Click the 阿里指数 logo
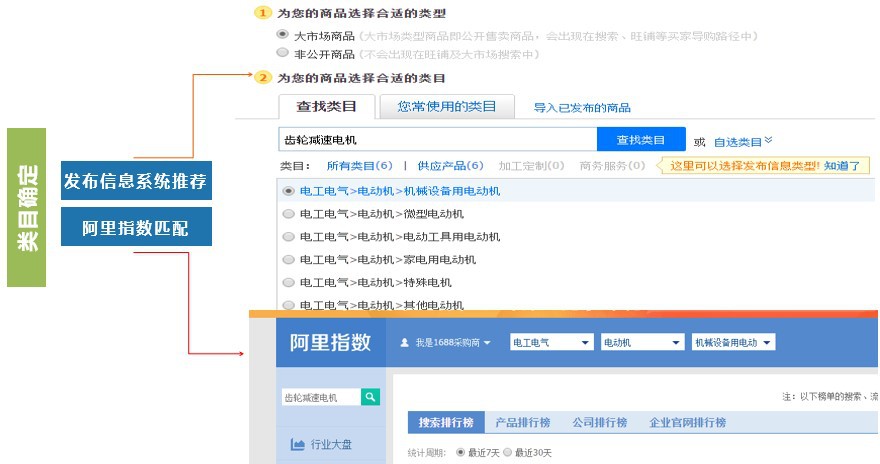The image size is (880, 464). point(330,343)
